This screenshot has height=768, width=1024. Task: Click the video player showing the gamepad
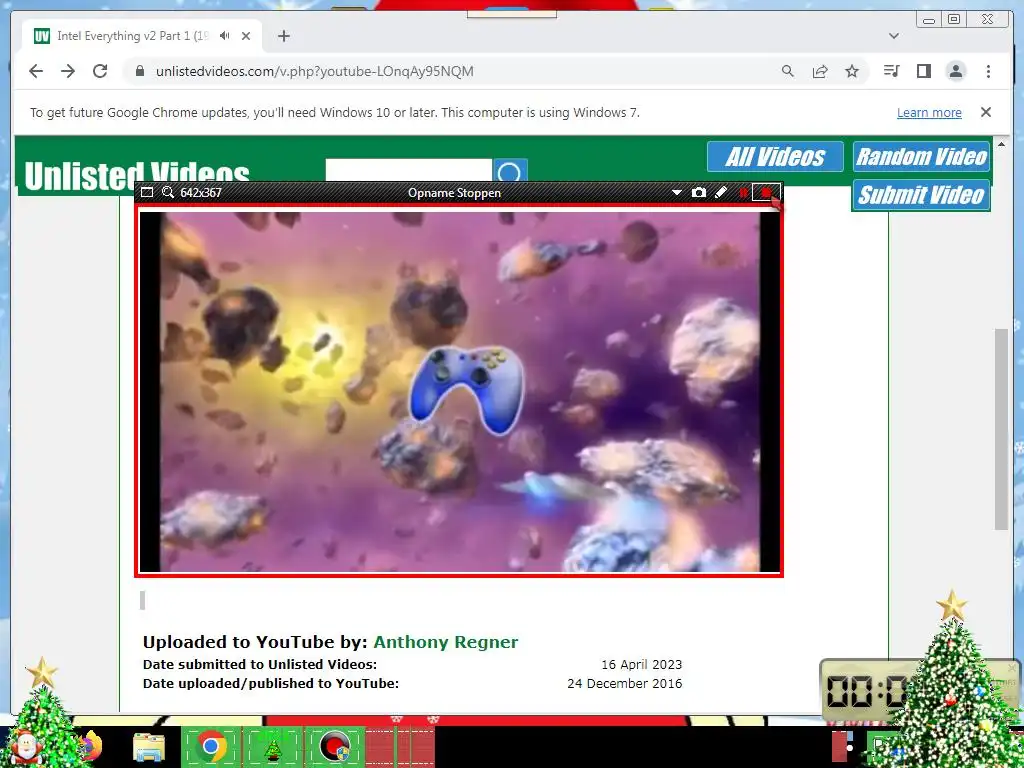[459, 392]
